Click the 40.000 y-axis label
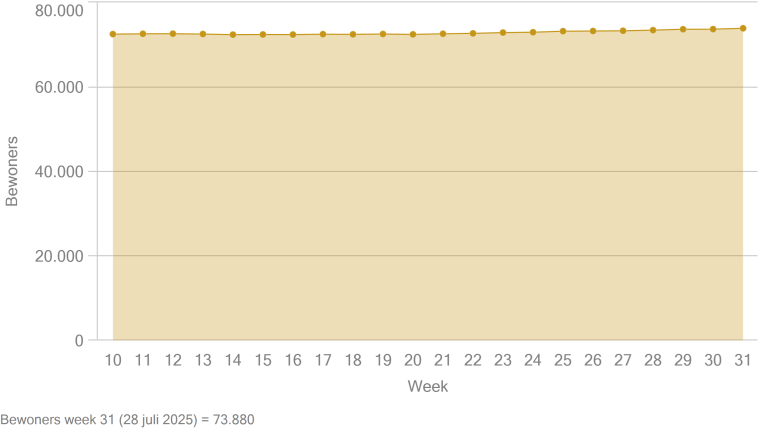This screenshot has width=760, height=428. [x=59, y=172]
